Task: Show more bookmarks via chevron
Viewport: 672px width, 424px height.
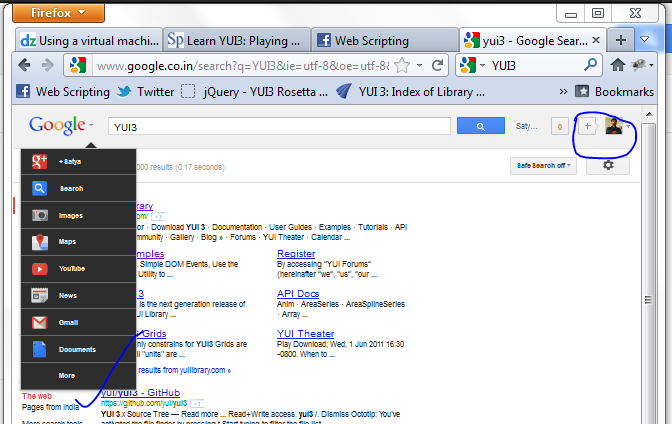Action: [x=563, y=92]
